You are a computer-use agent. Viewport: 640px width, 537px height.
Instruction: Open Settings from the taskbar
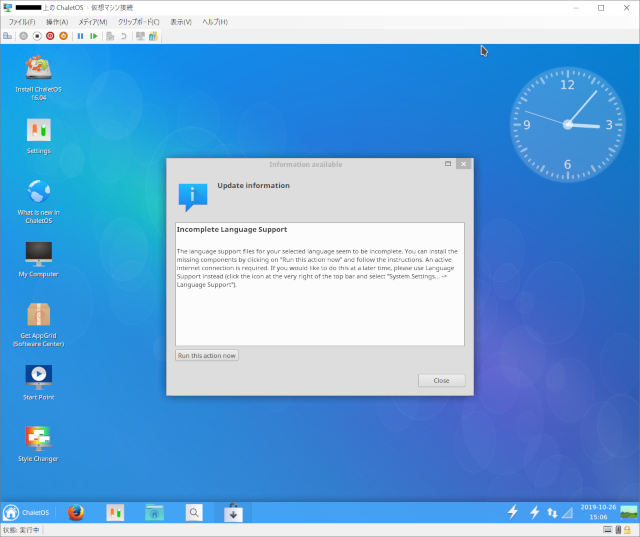click(115, 513)
